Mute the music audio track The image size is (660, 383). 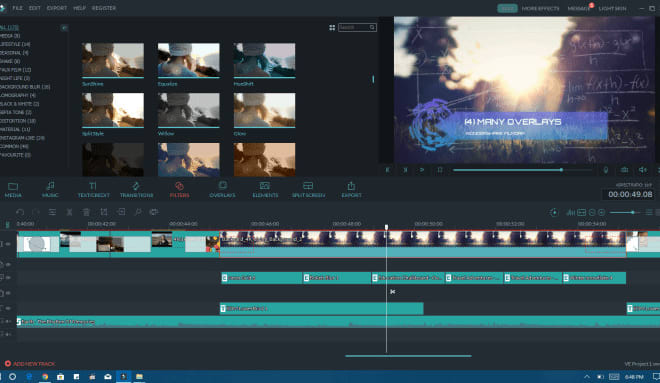tap(8, 322)
